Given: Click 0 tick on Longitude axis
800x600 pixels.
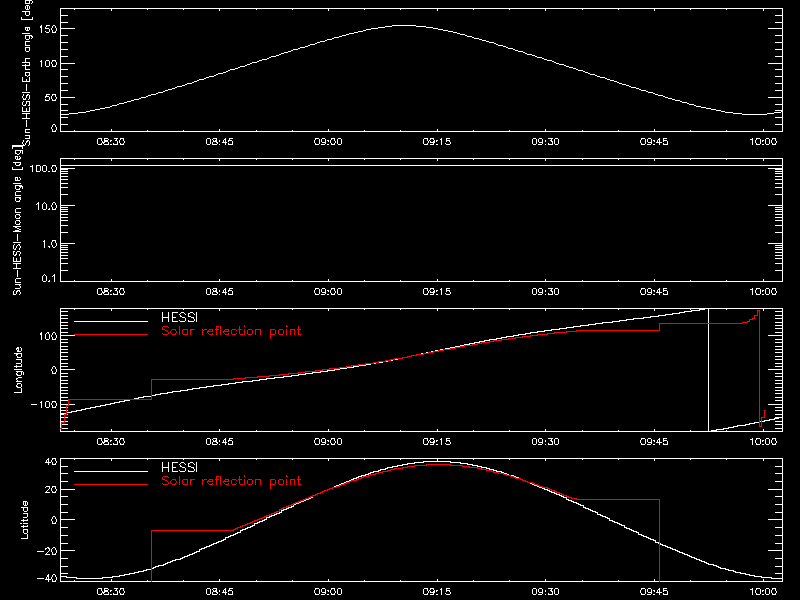Looking at the screenshot, I should tap(54, 370).
